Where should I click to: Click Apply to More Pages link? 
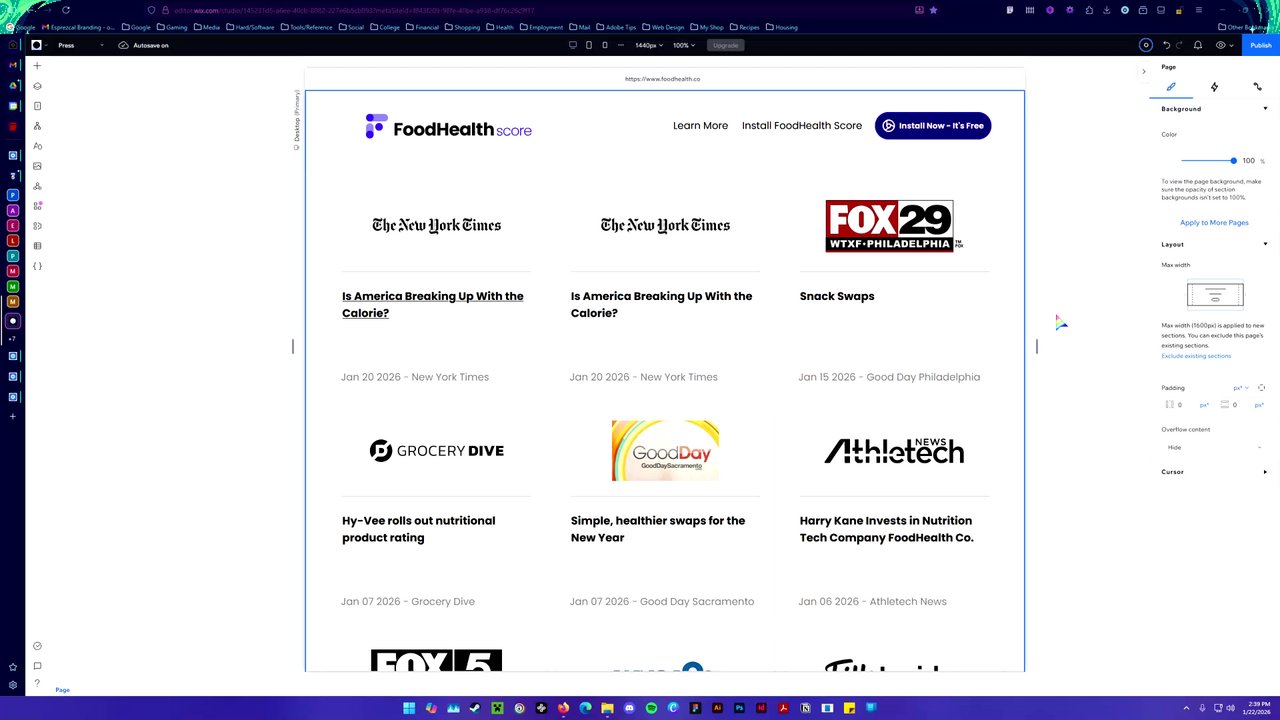1214,223
